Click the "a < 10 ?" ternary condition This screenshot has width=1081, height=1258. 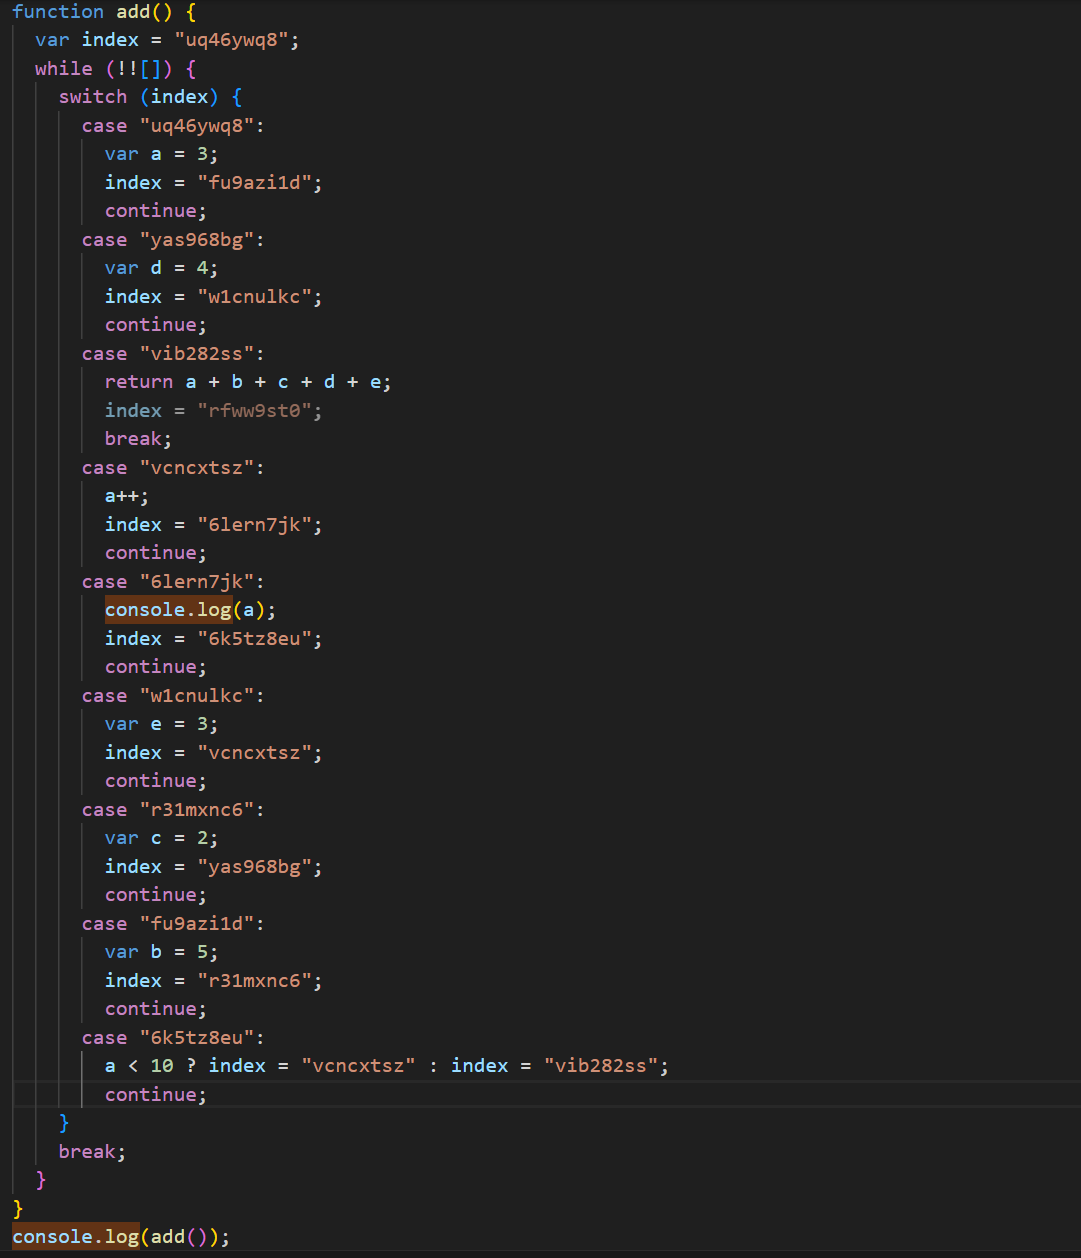pos(150,1066)
